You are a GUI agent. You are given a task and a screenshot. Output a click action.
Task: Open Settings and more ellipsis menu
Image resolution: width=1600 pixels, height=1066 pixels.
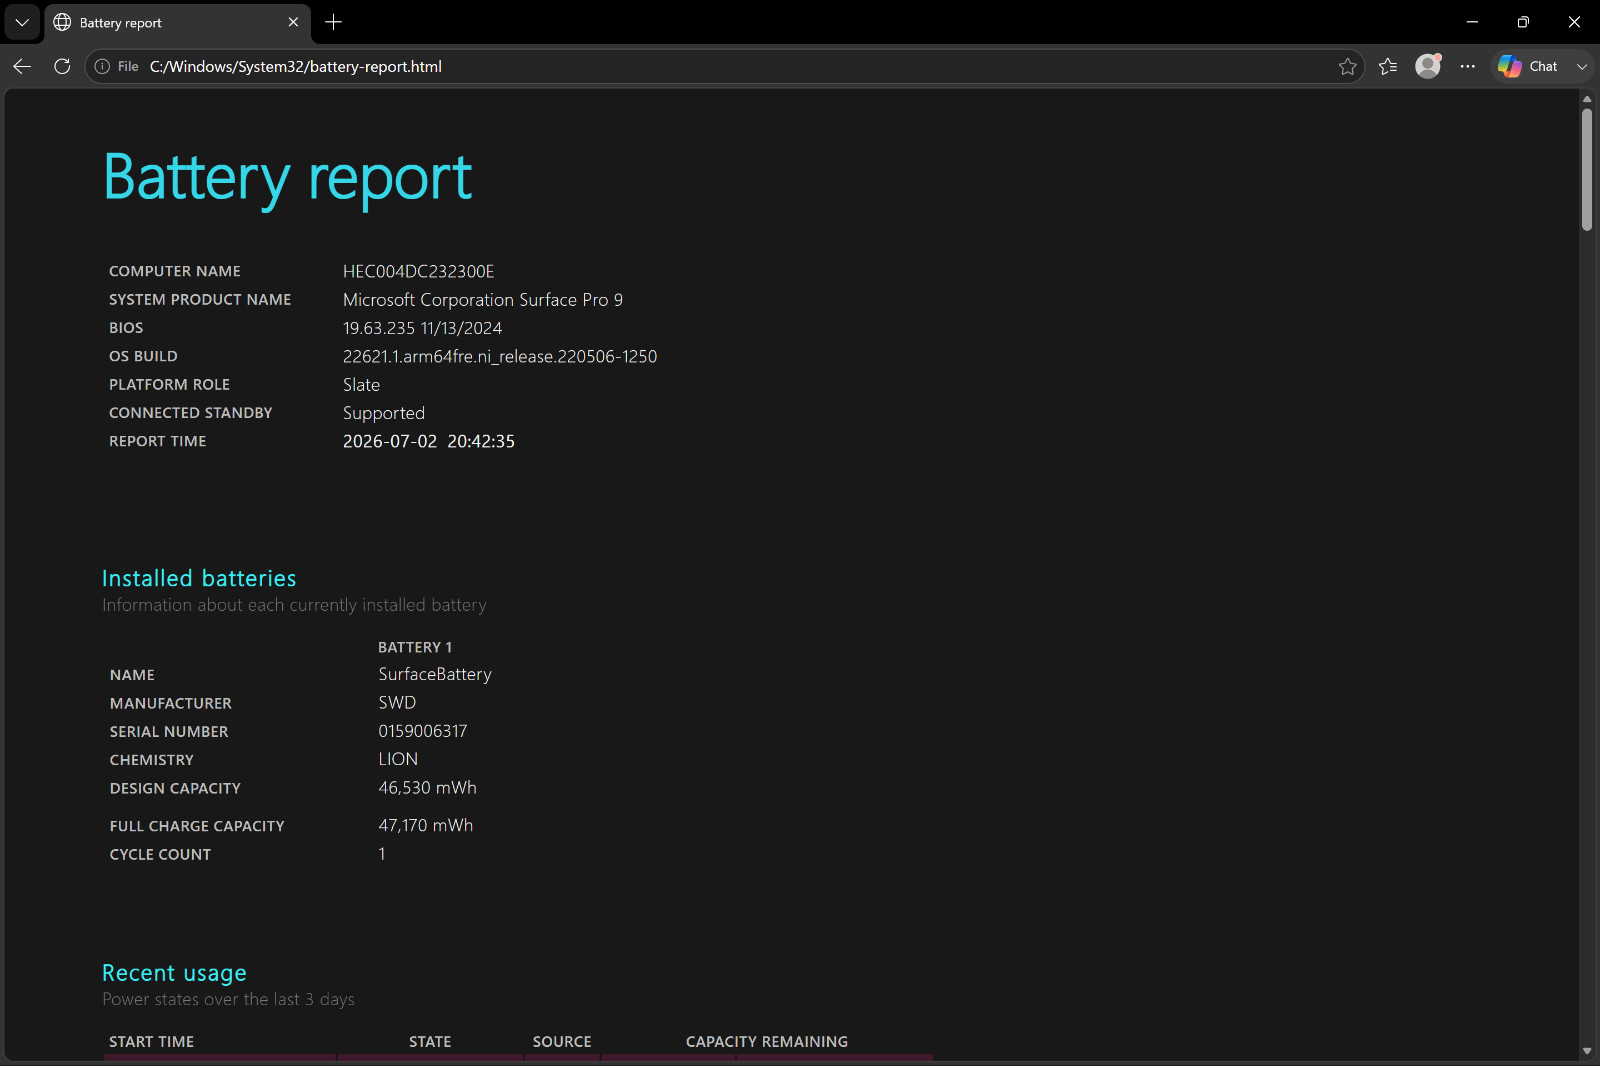tap(1467, 66)
